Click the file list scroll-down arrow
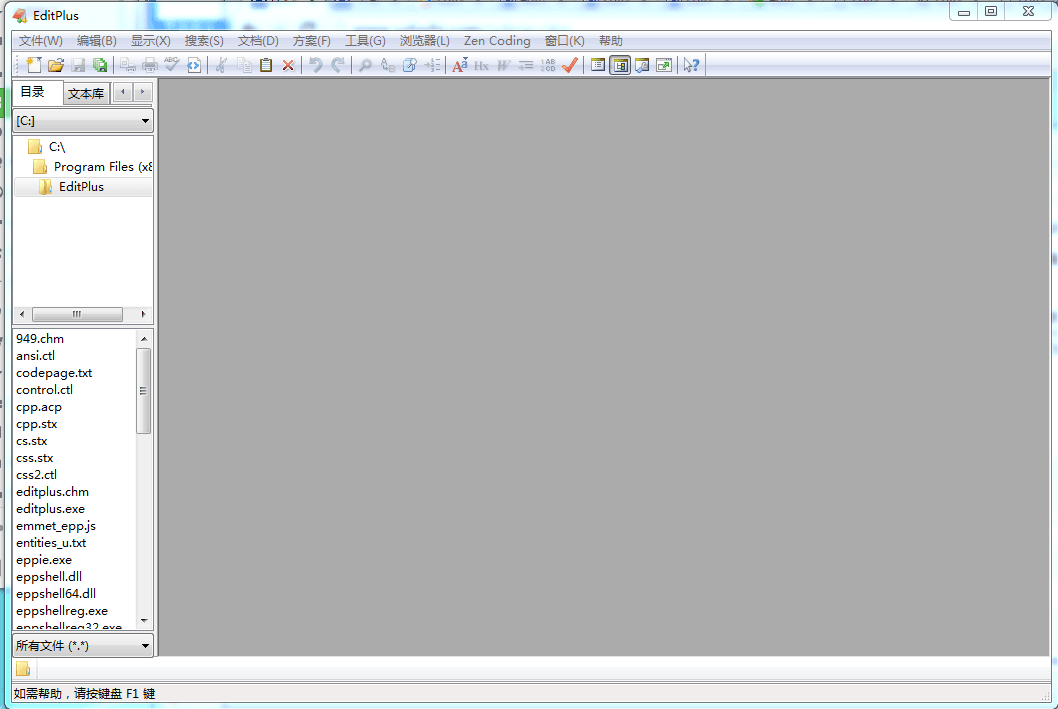1058x709 pixels. [144, 620]
